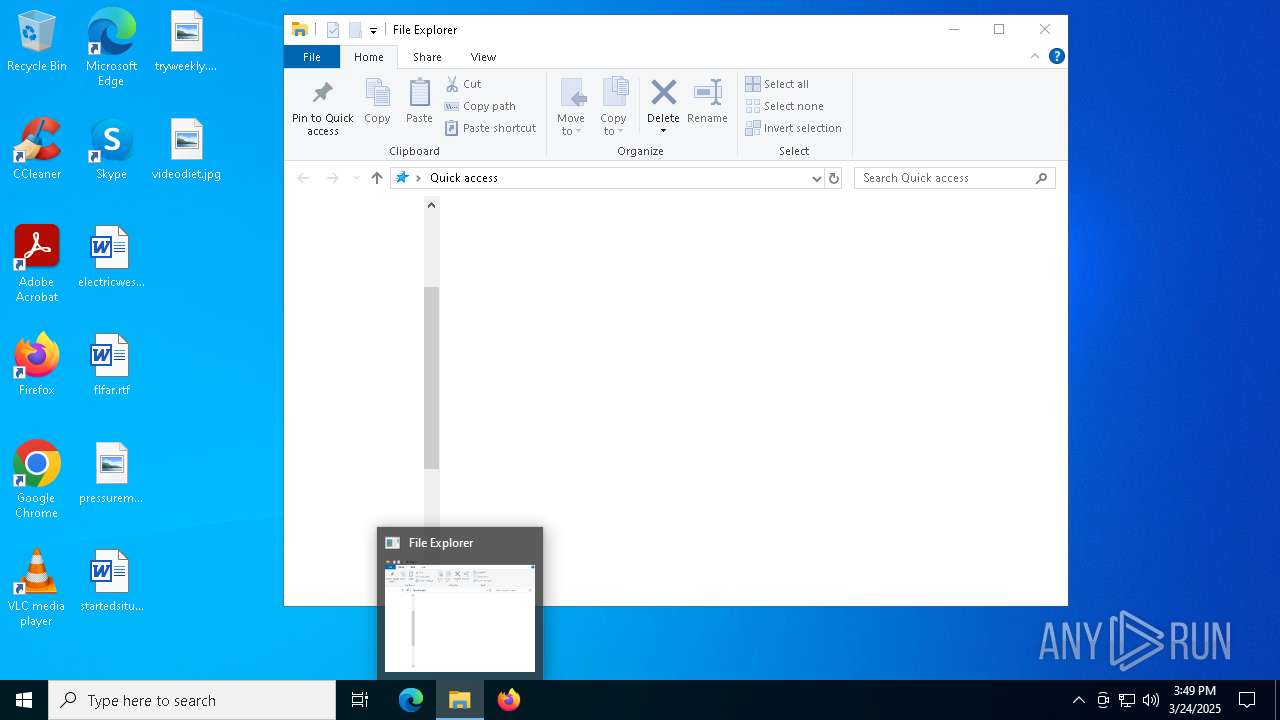The image size is (1280, 720).
Task: Select Microsoft Edge desktop shortcut
Action: point(111,48)
